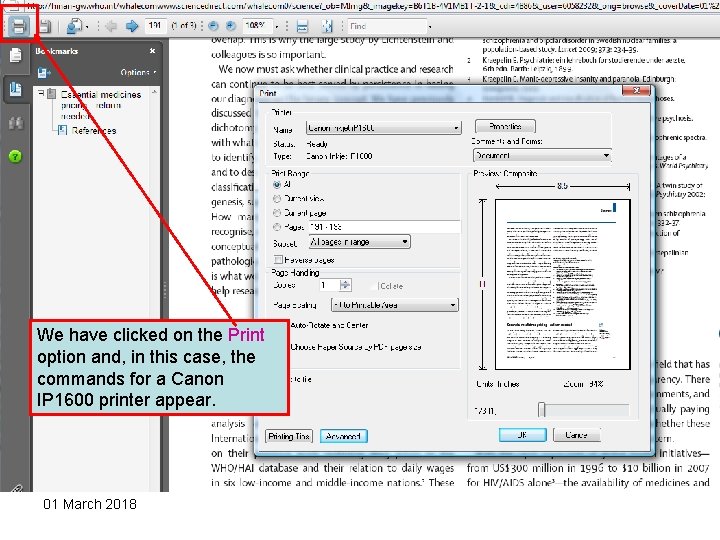Select the fit one full page icon

point(326,27)
